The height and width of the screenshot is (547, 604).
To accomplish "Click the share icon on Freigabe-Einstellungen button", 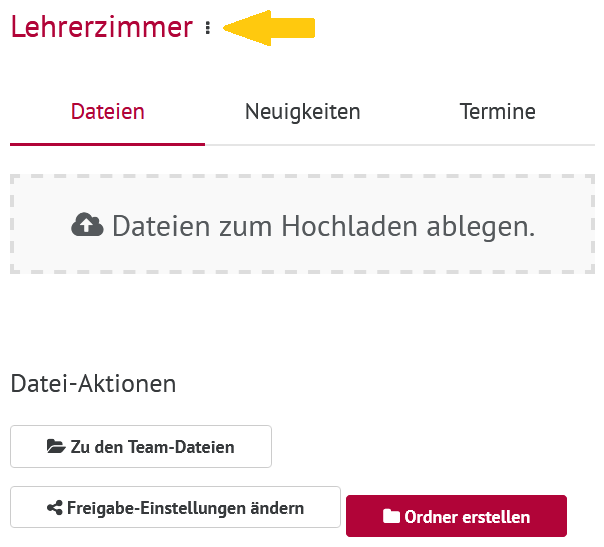I will tap(55, 508).
